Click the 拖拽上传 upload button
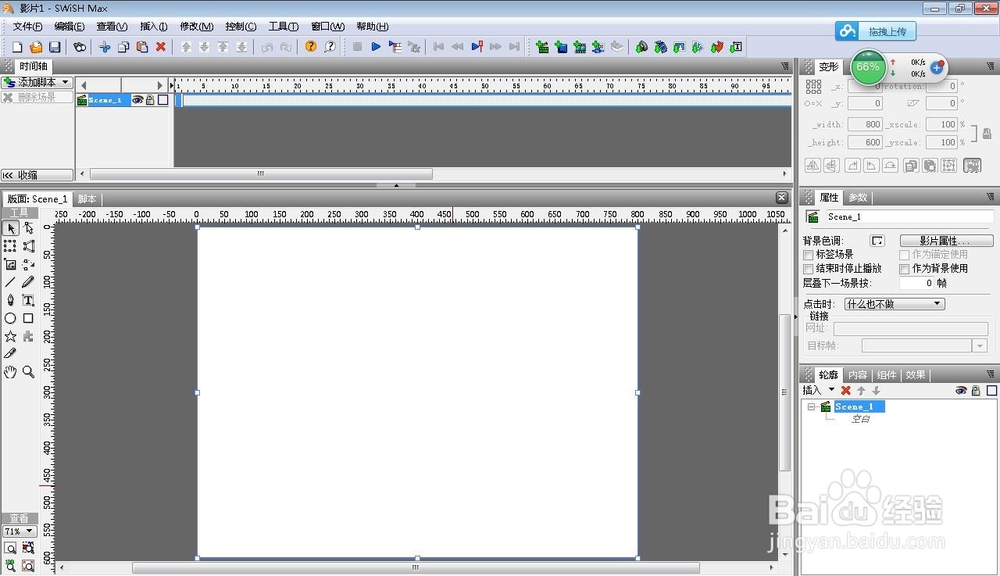 (x=876, y=31)
